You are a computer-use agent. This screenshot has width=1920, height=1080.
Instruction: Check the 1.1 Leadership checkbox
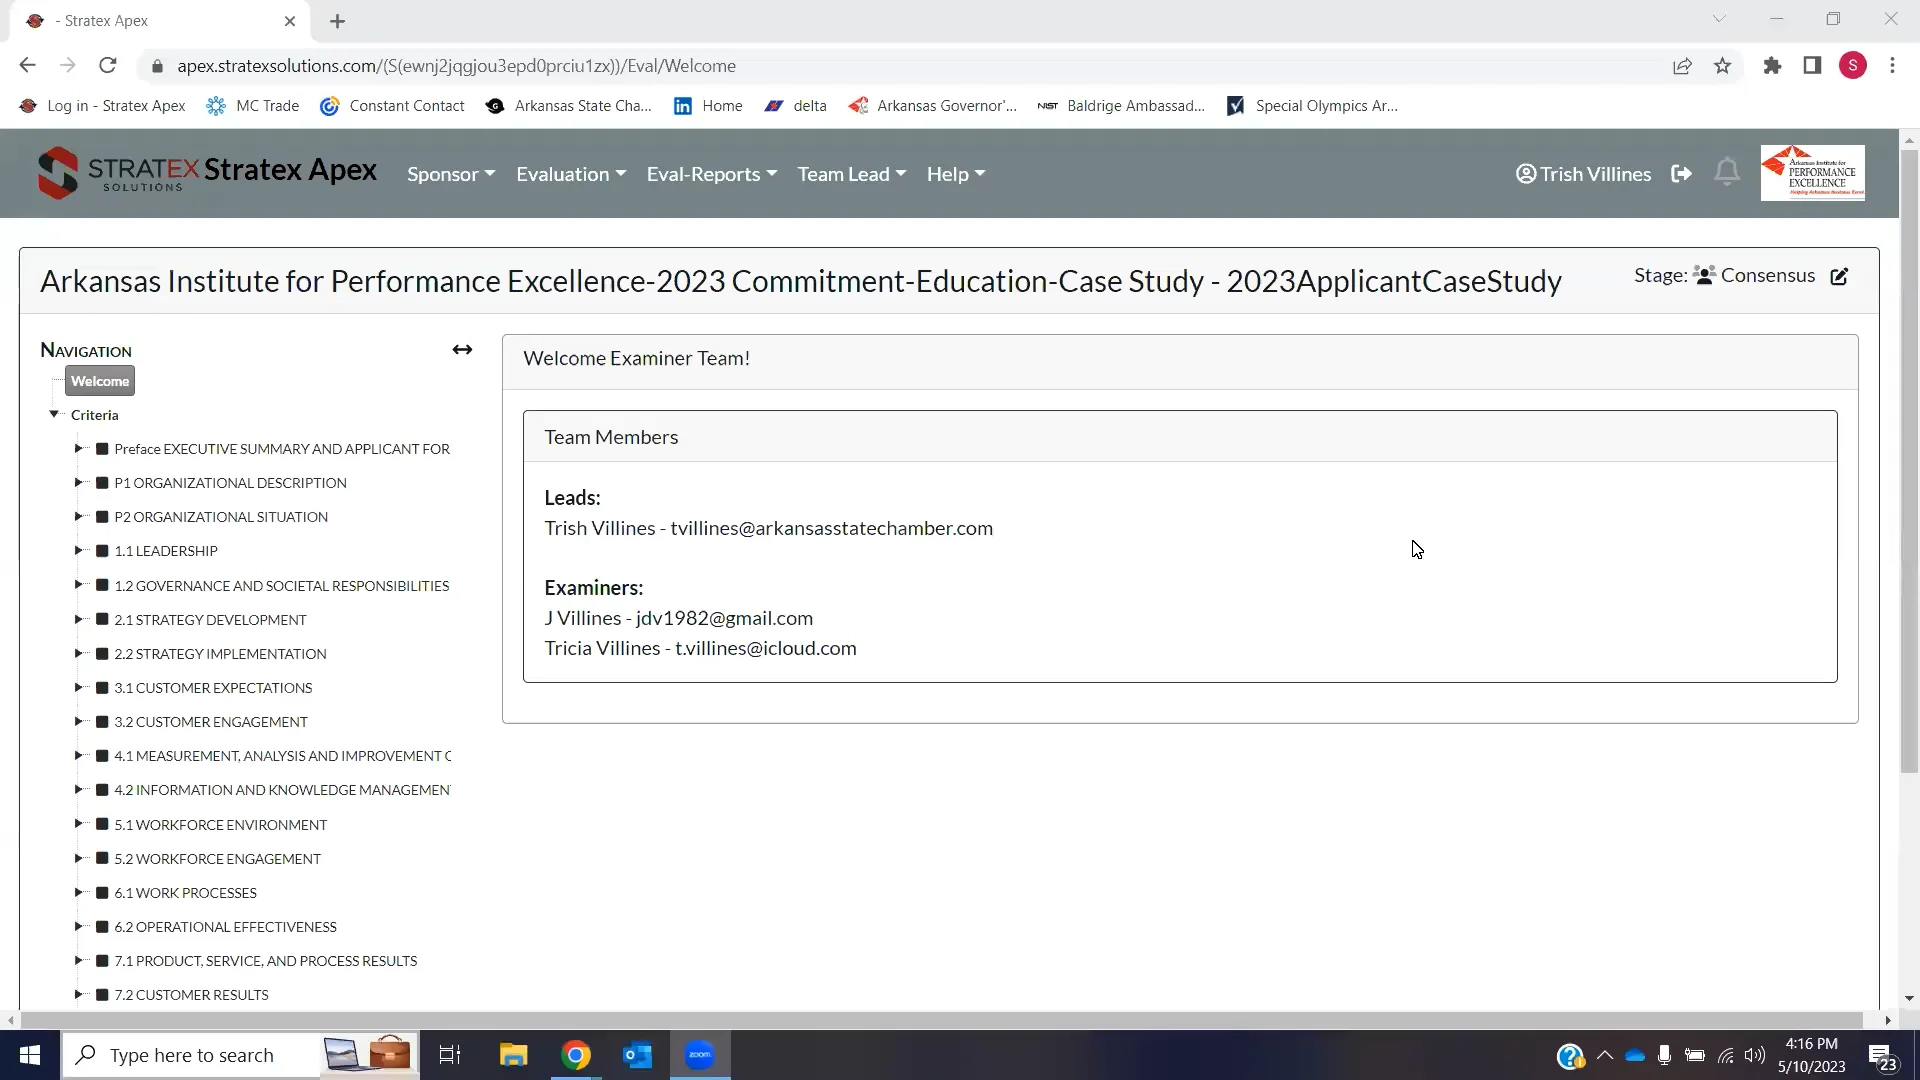pos(102,551)
